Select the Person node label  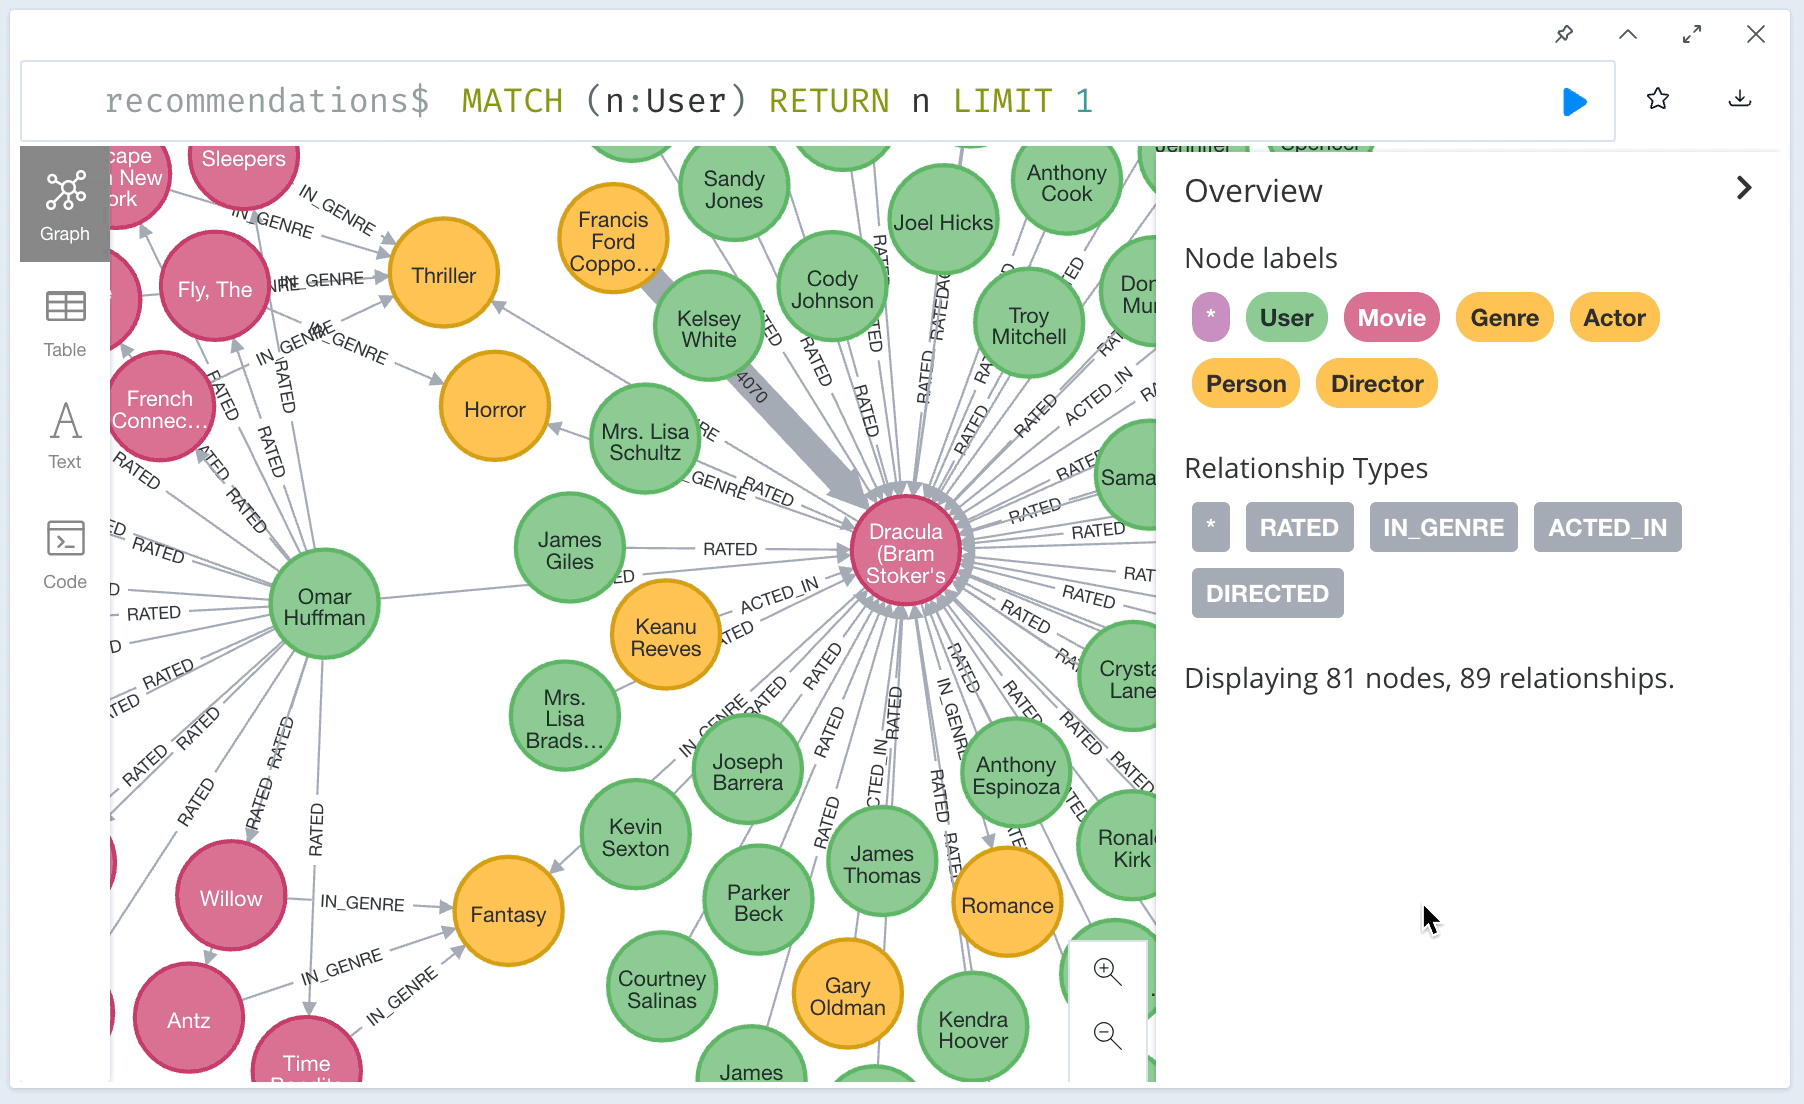point(1246,384)
